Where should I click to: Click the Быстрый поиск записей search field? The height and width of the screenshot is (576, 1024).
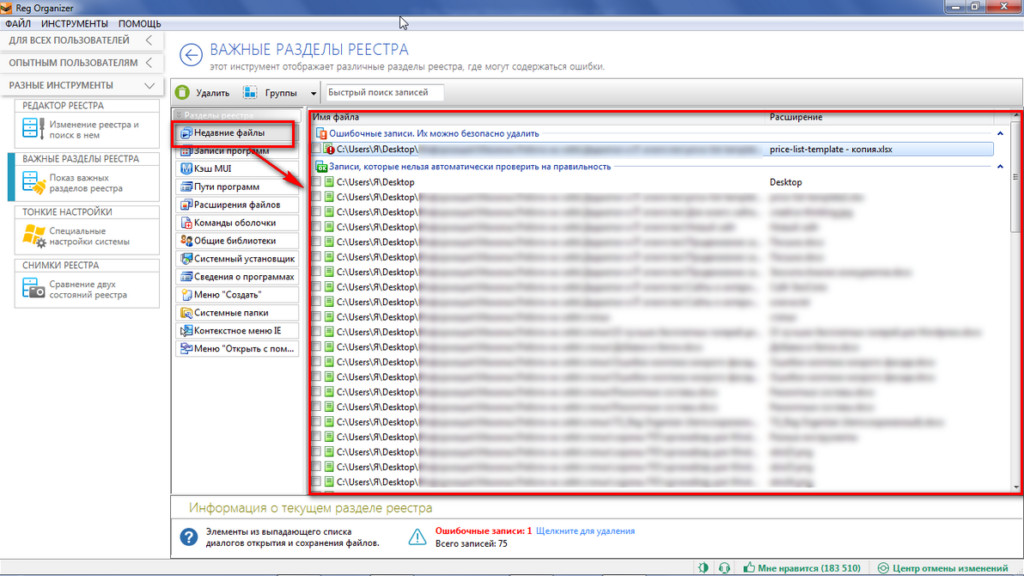pyautogui.click(x=384, y=93)
